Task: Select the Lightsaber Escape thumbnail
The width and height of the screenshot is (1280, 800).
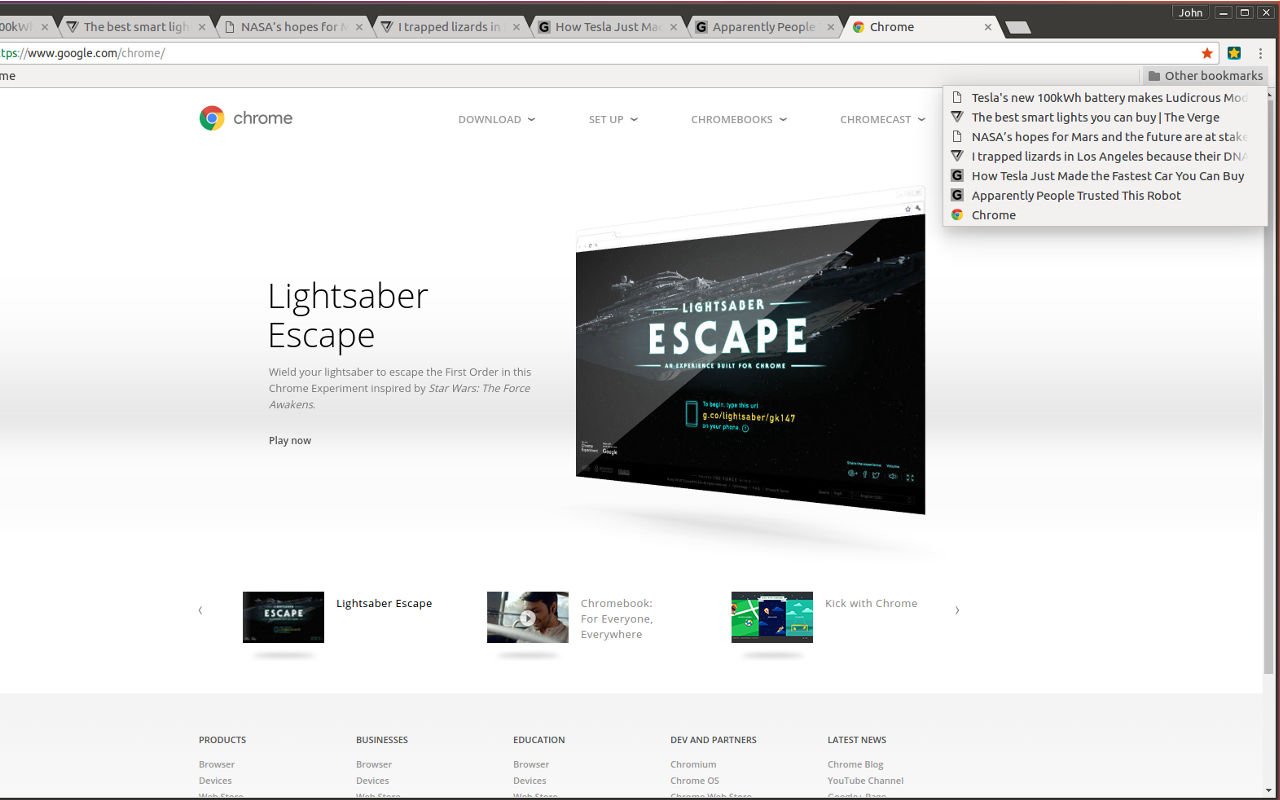Action: 283,617
